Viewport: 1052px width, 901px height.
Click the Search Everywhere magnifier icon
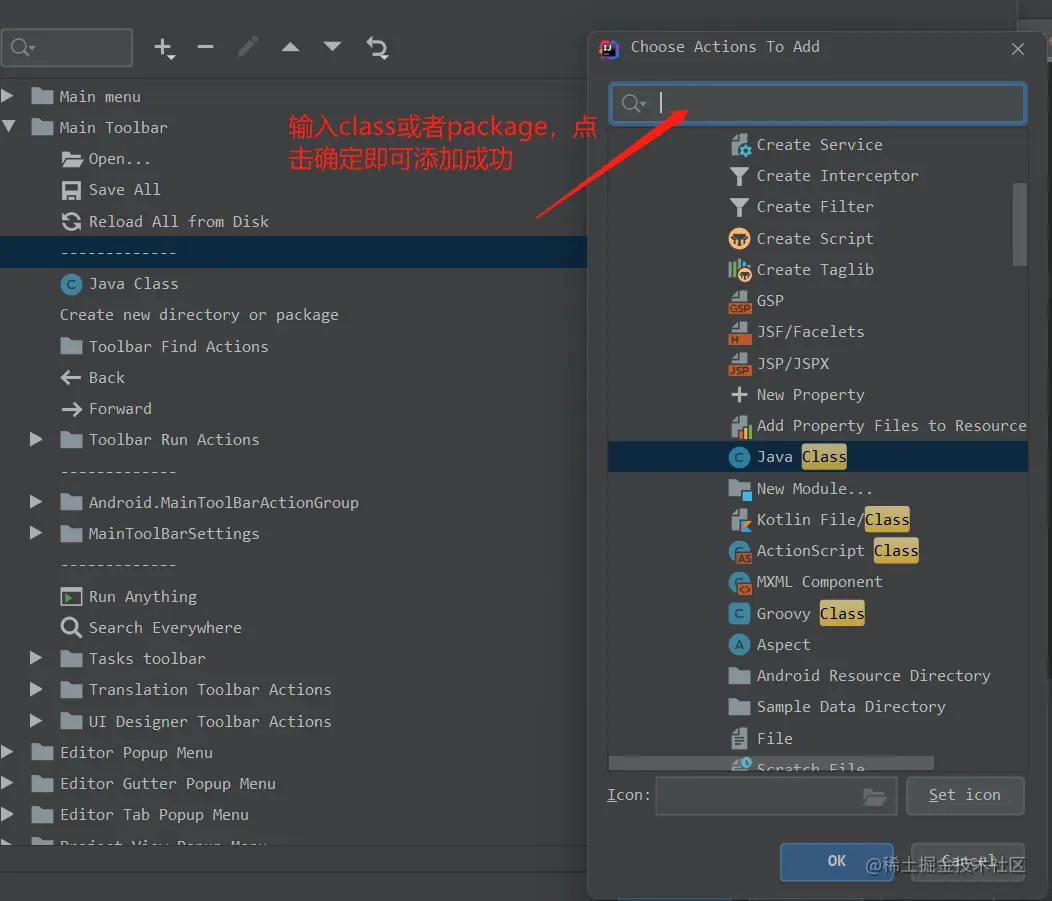(71, 628)
